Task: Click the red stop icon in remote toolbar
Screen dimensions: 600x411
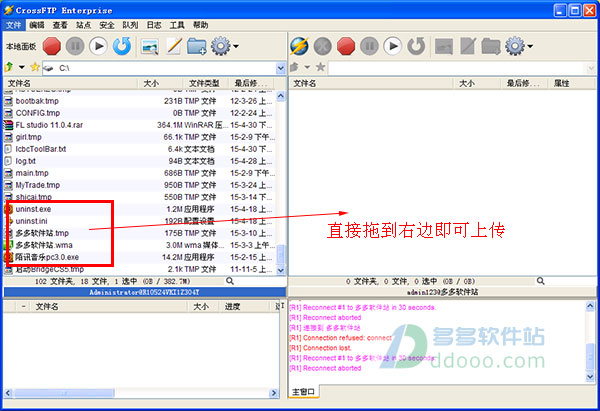Action: tap(346, 46)
